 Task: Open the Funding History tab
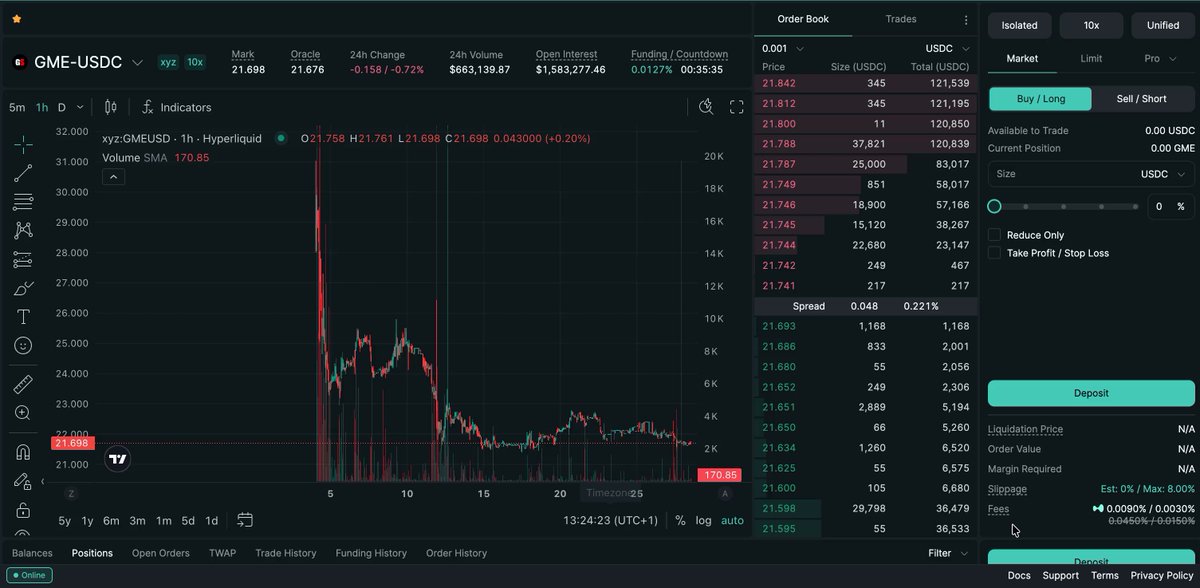371,553
